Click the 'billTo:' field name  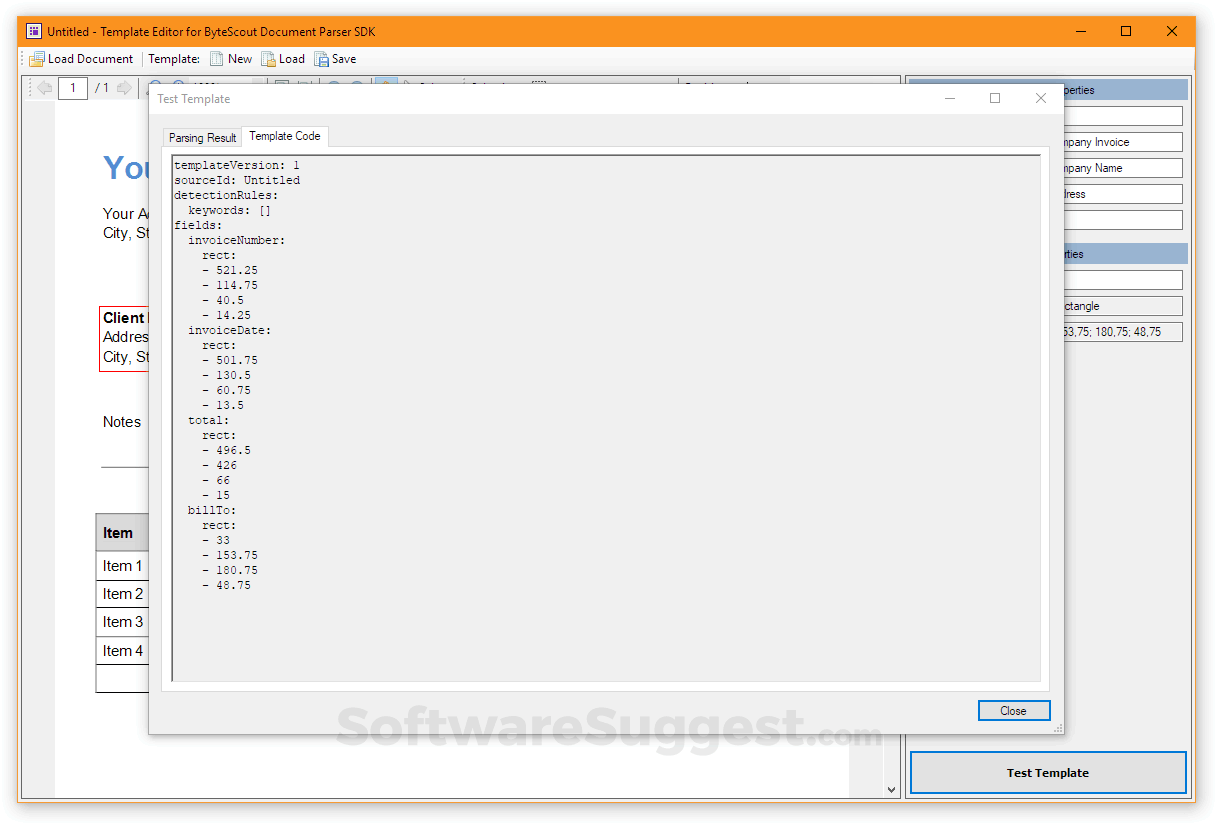(x=212, y=510)
